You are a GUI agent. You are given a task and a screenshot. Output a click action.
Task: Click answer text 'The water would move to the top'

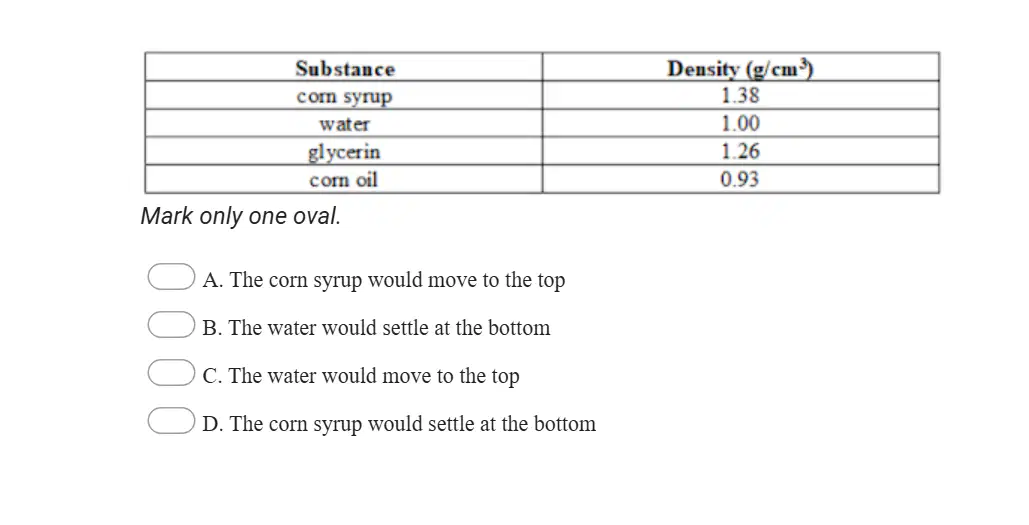pyautogui.click(x=374, y=376)
